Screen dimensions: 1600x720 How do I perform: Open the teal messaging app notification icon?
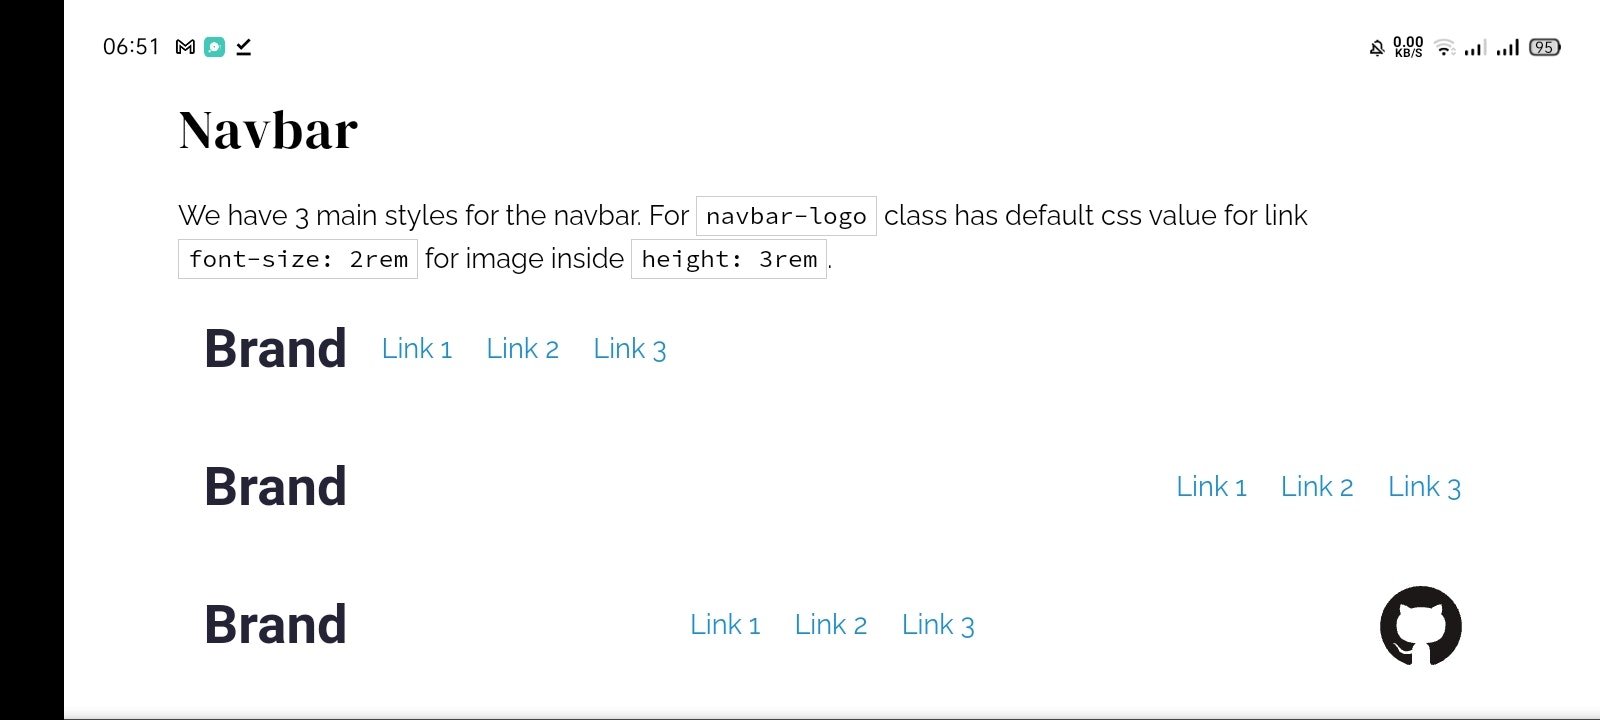(x=214, y=46)
